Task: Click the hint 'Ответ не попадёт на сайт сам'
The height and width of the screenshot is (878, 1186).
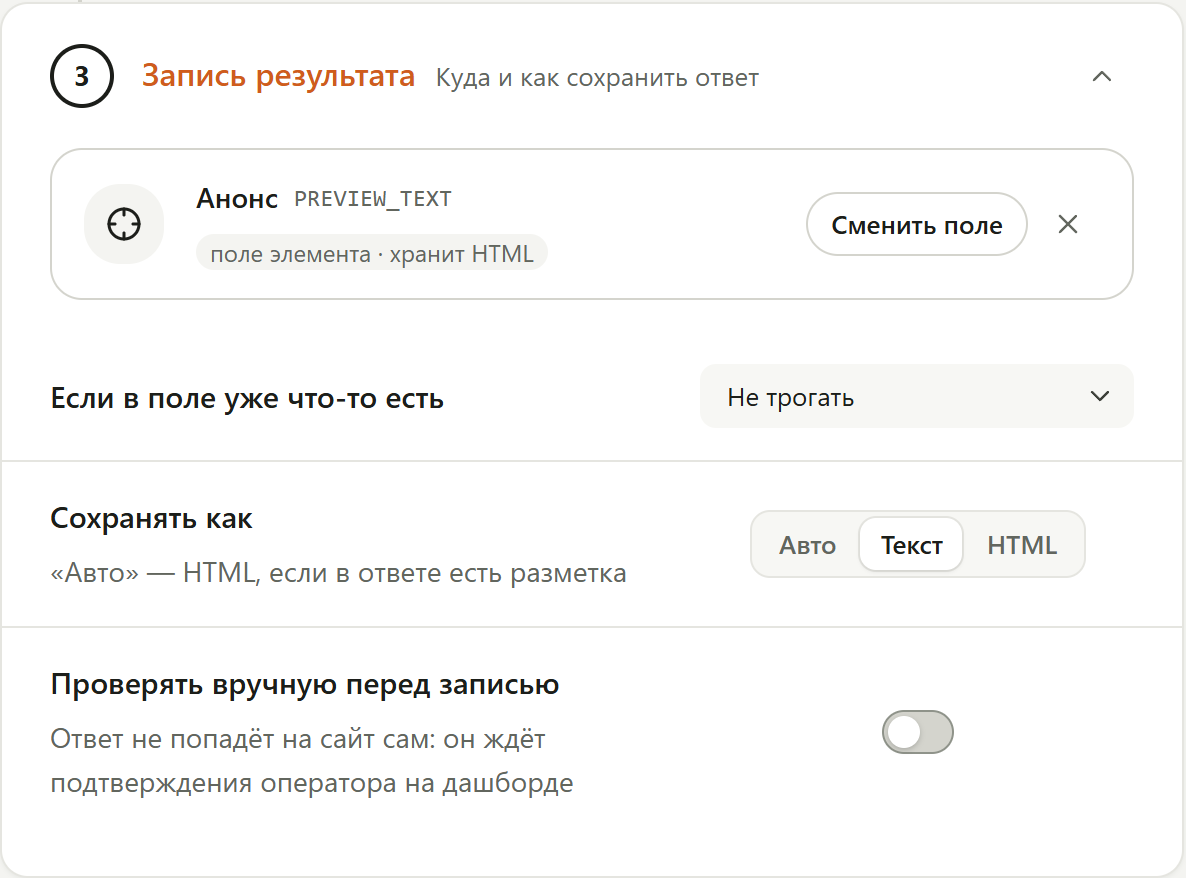Action: [x=312, y=761]
